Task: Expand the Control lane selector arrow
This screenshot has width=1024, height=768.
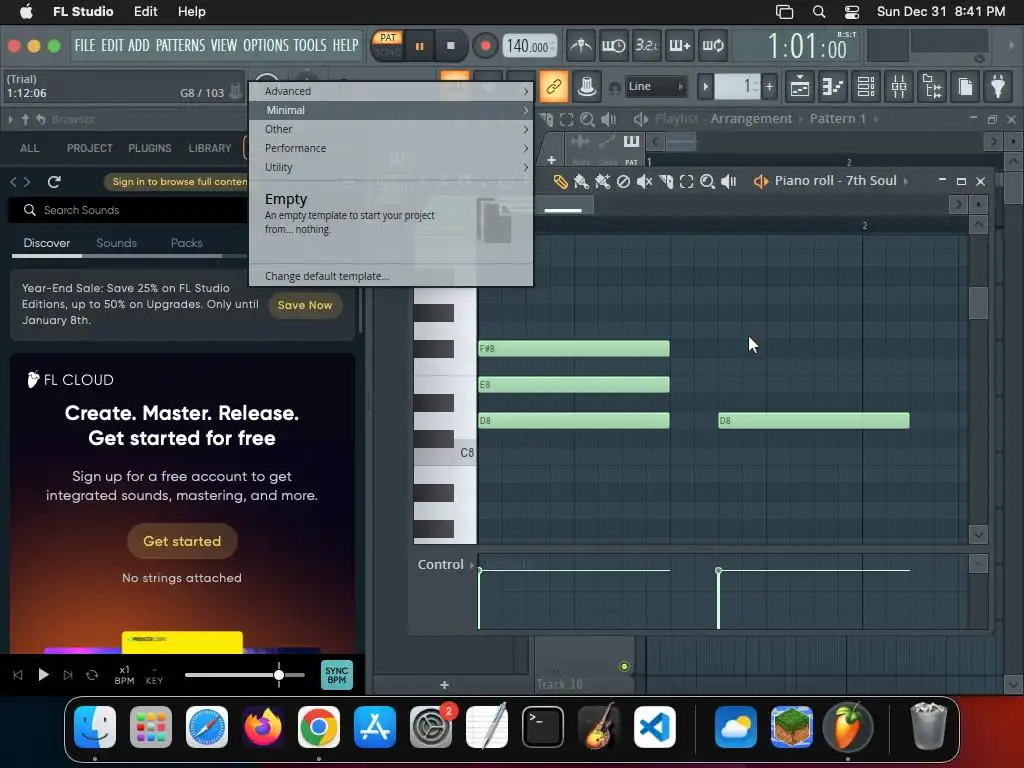Action: 472,565
